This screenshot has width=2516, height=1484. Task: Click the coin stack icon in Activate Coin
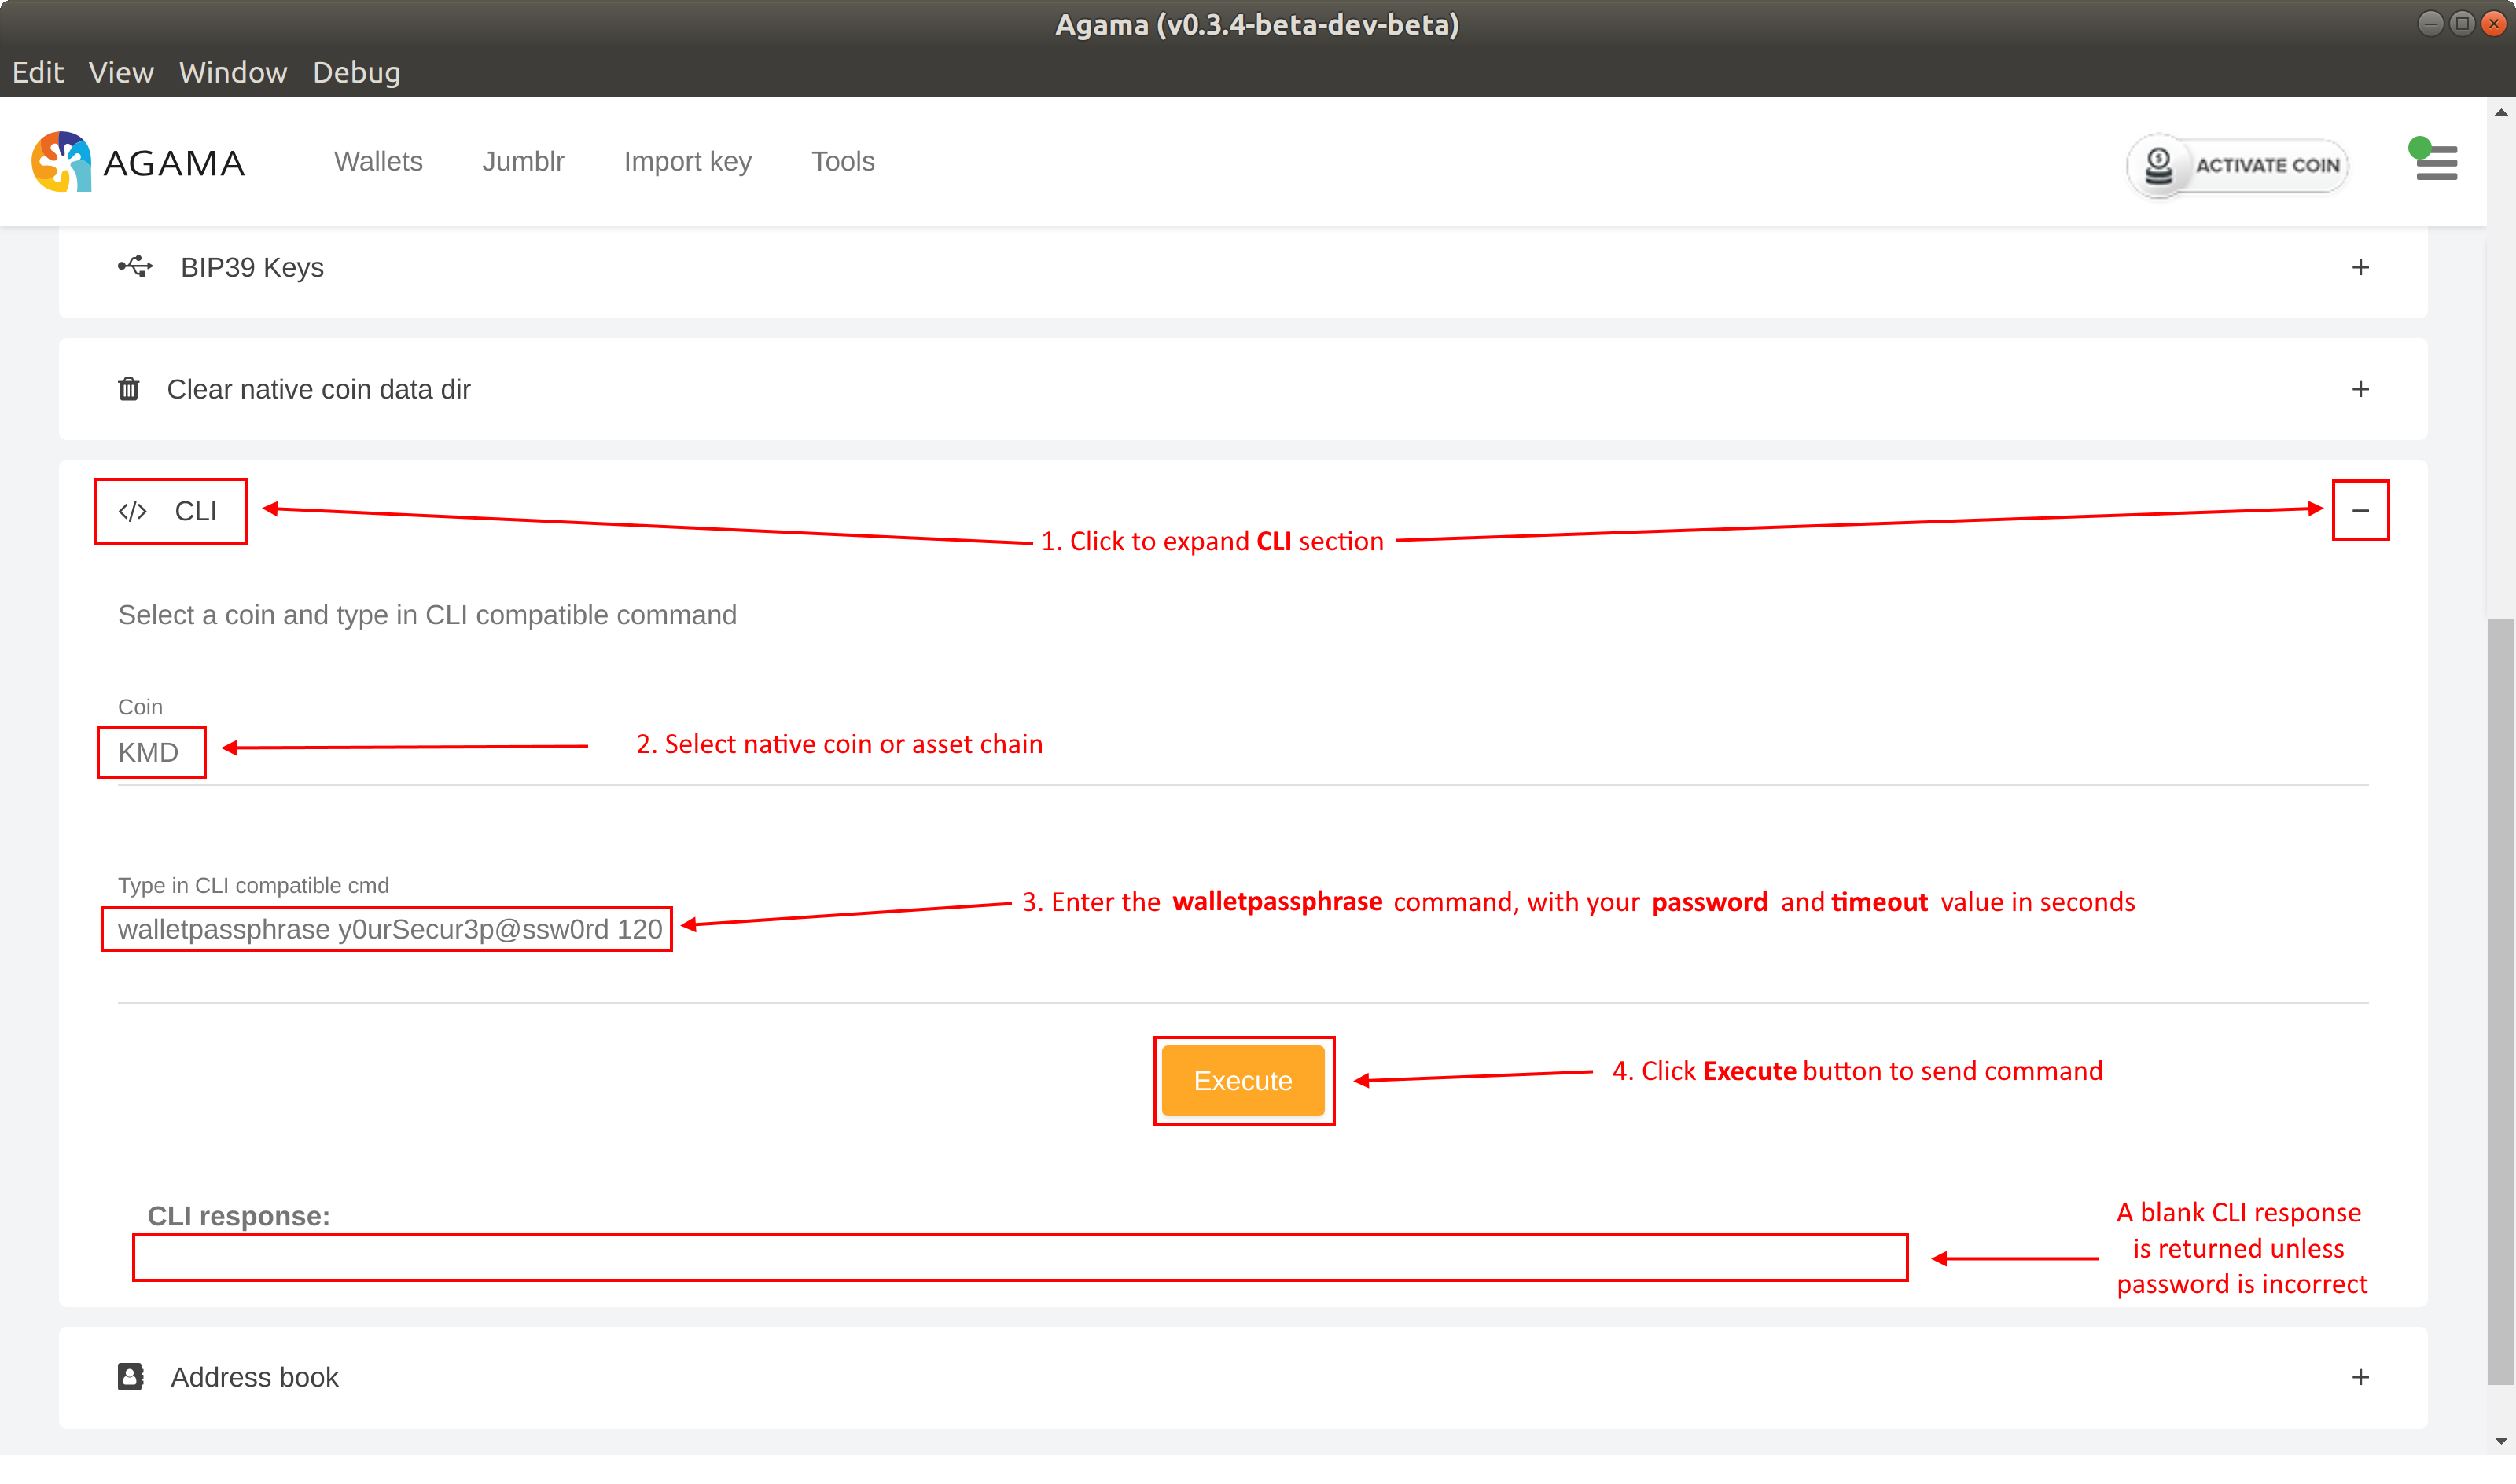(2160, 165)
